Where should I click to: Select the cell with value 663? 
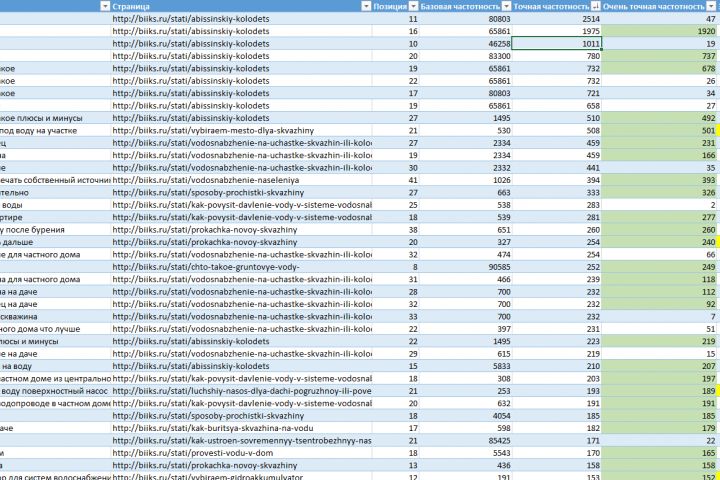coord(465,192)
